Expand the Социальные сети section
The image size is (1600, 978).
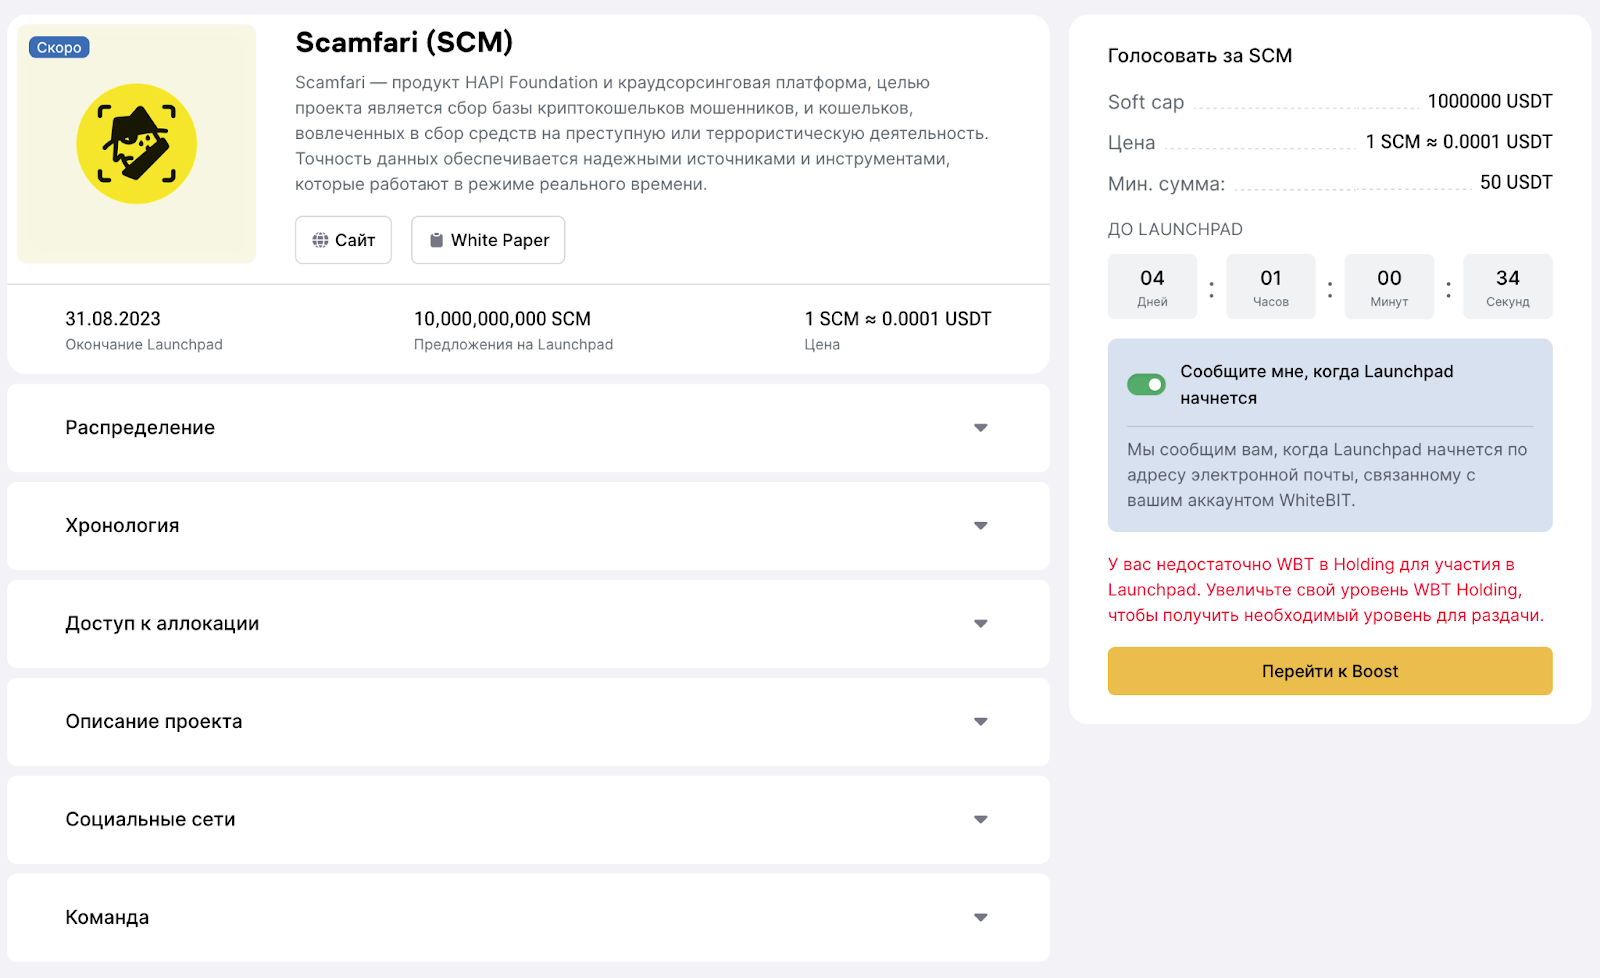528,820
